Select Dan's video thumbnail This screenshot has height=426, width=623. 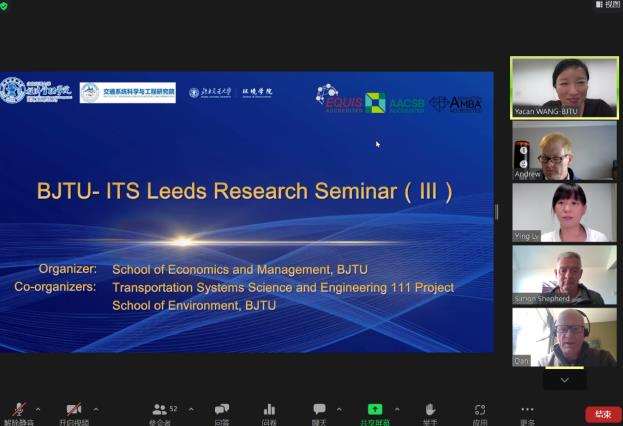pos(564,337)
